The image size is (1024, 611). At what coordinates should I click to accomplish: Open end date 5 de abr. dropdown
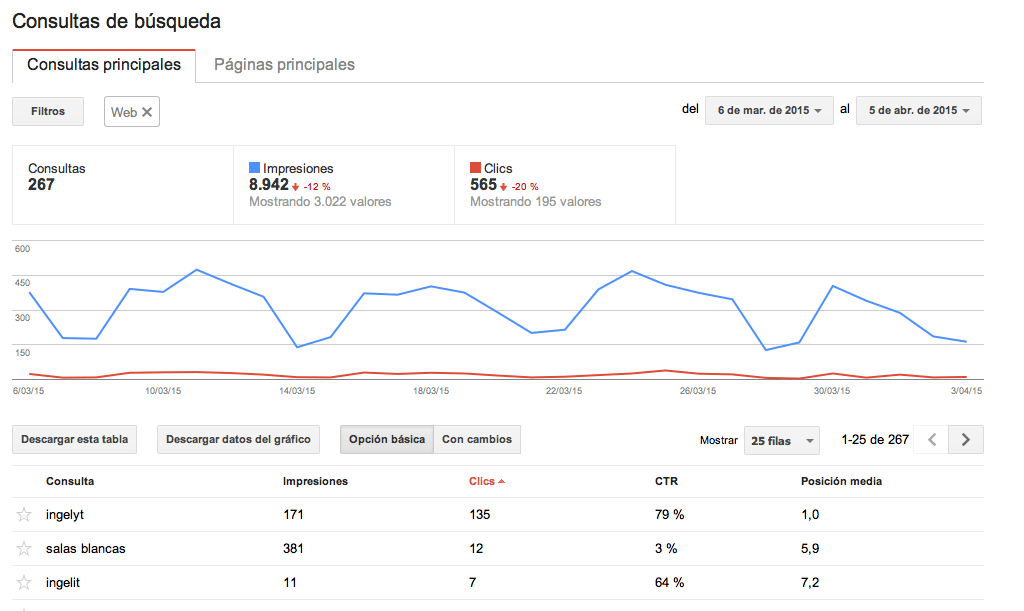click(x=919, y=110)
